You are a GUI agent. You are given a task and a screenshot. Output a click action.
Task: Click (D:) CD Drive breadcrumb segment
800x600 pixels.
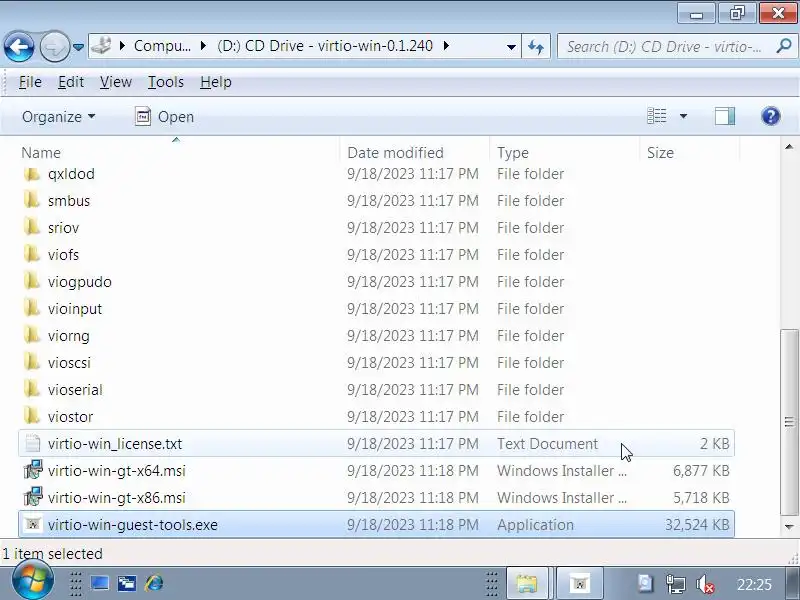pyautogui.click(x=324, y=46)
